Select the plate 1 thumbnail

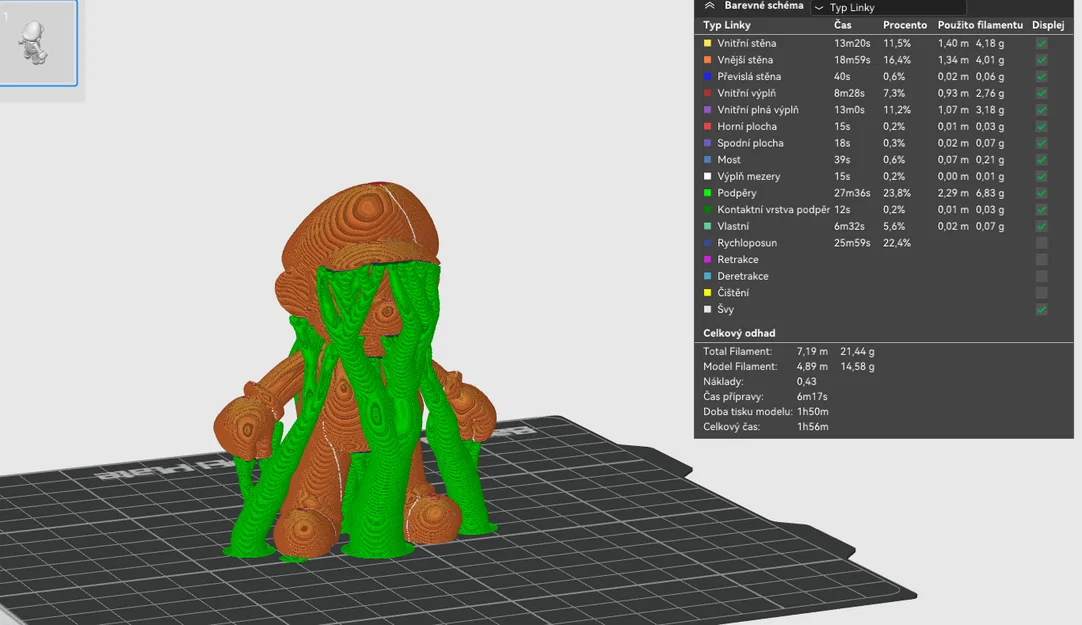pos(38,43)
